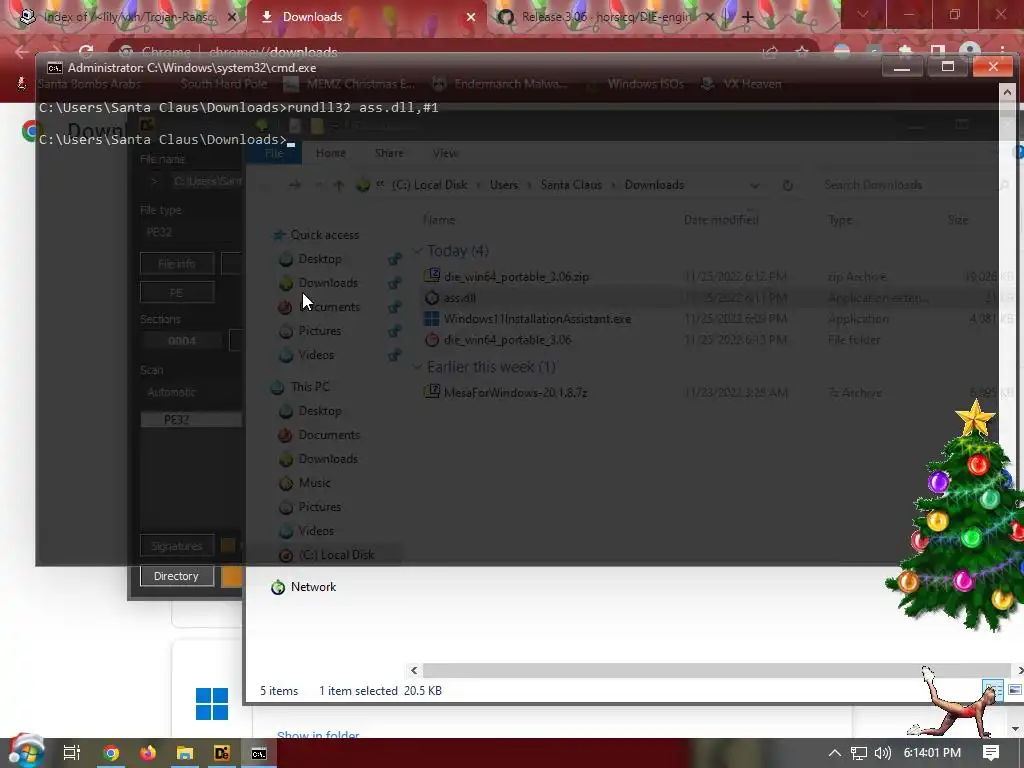The image size is (1024, 768).
Task: Open the Santa Bombs Arabs bookmark
Action: [78, 84]
